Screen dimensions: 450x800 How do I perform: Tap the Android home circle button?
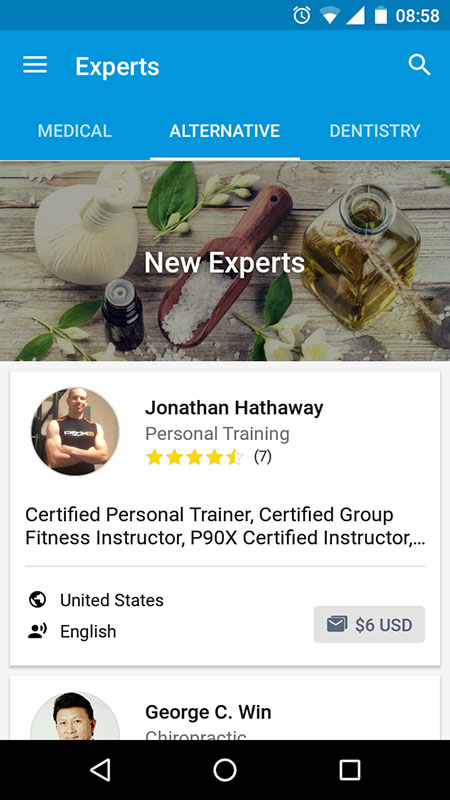pos(224,770)
